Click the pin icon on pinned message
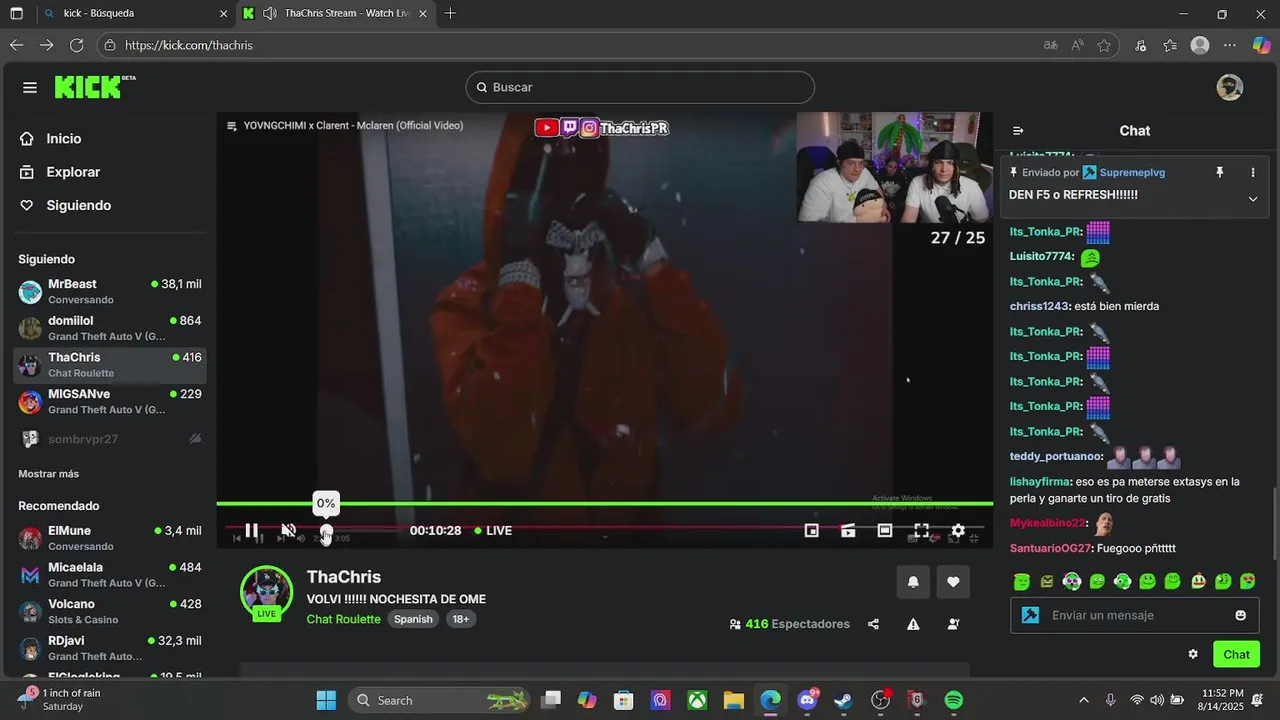1280x720 pixels. (x=1219, y=172)
